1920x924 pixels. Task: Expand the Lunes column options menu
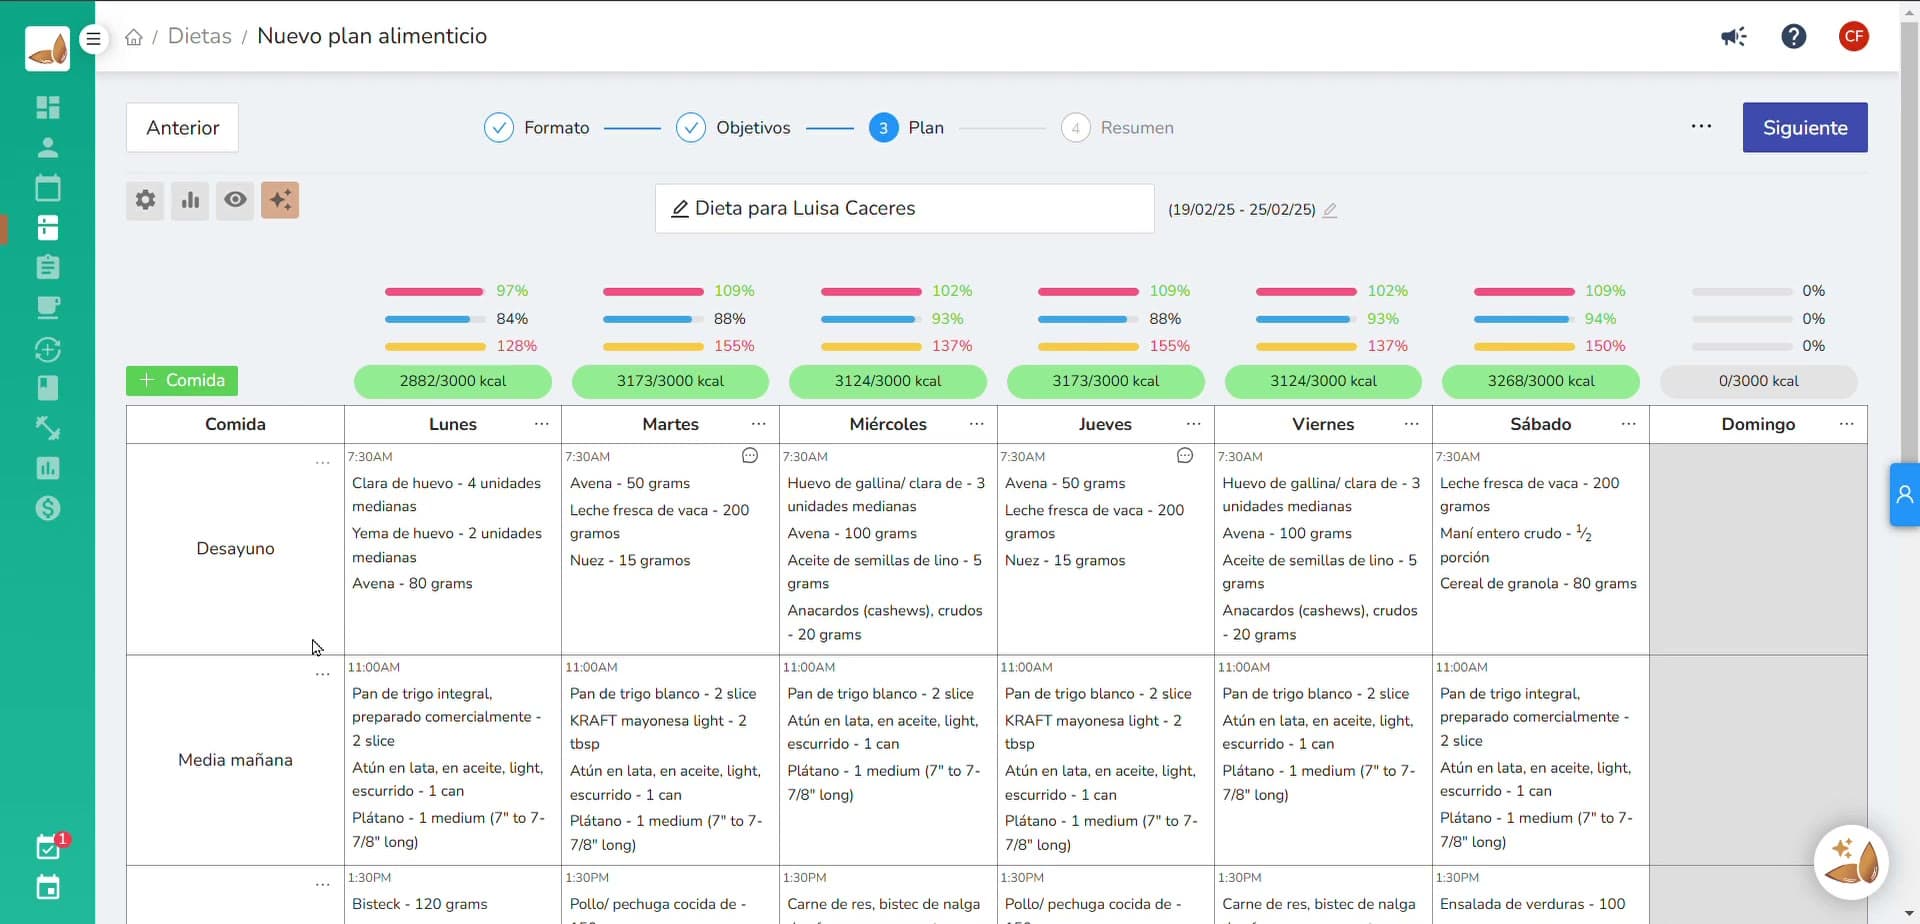pyautogui.click(x=541, y=424)
